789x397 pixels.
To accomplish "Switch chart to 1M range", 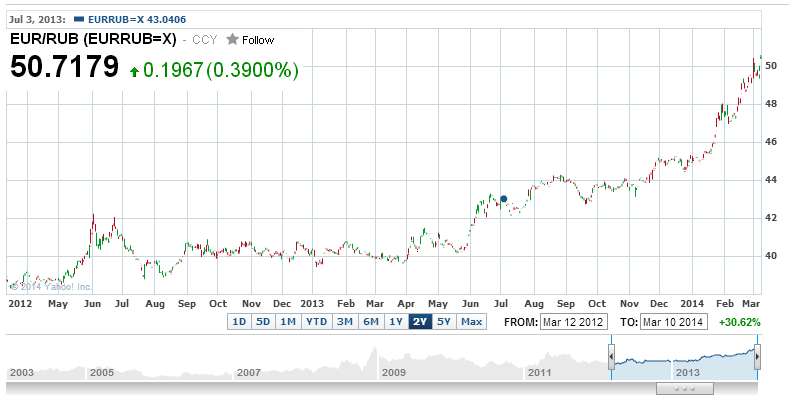I will click(x=288, y=322).
